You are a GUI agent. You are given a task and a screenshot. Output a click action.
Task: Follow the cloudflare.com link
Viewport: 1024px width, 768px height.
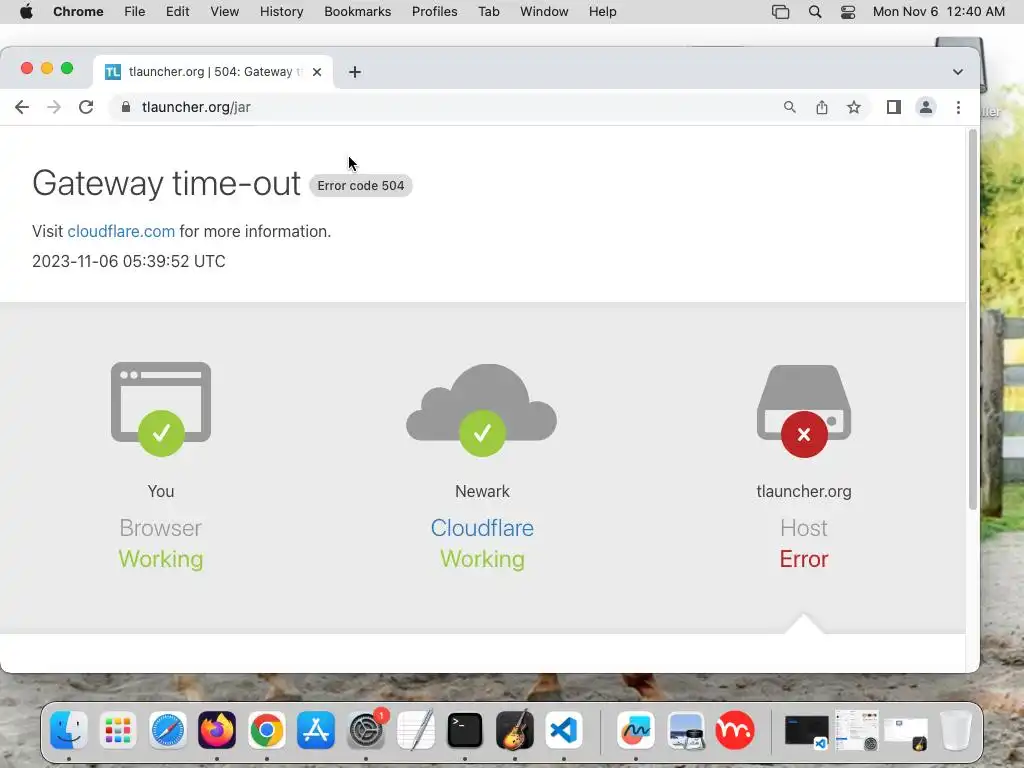[x=121, y=231]
